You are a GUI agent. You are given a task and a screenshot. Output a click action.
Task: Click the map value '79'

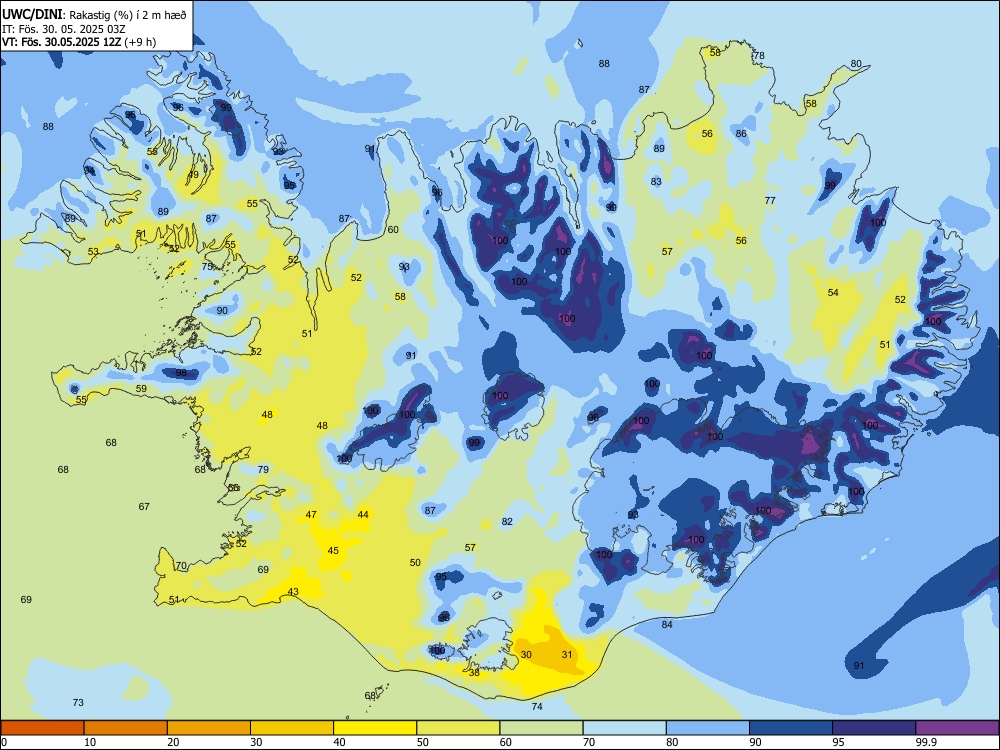[x=263, y=469]
